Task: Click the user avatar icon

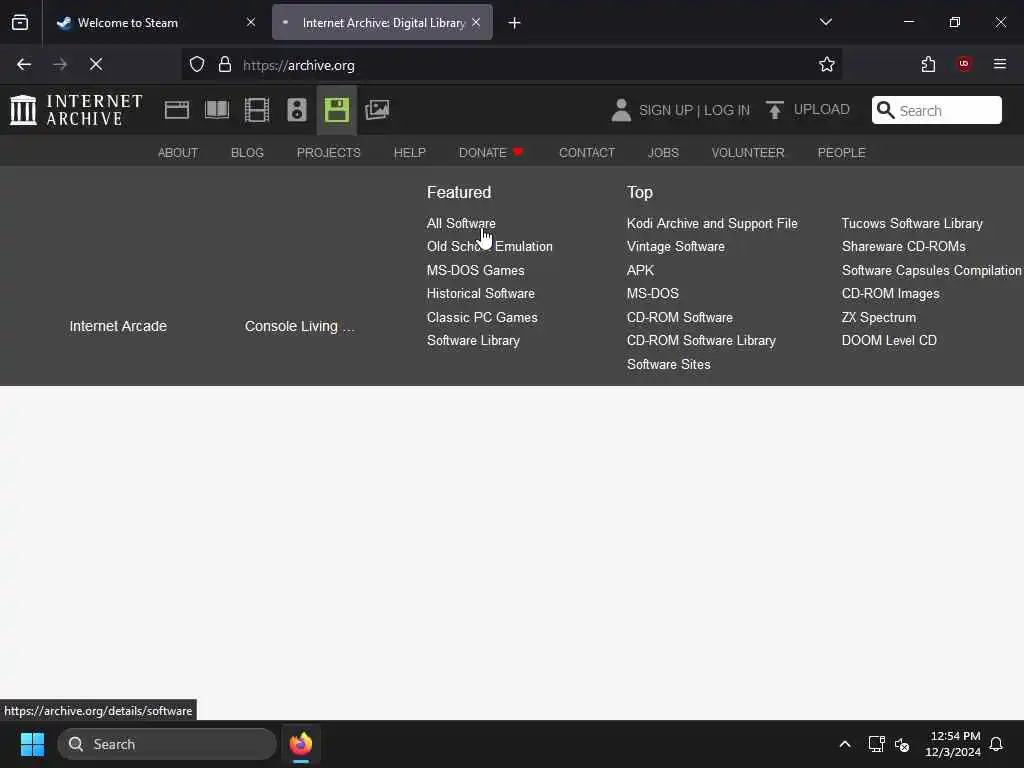Action: pyautogui.click(x=621, y=110)
